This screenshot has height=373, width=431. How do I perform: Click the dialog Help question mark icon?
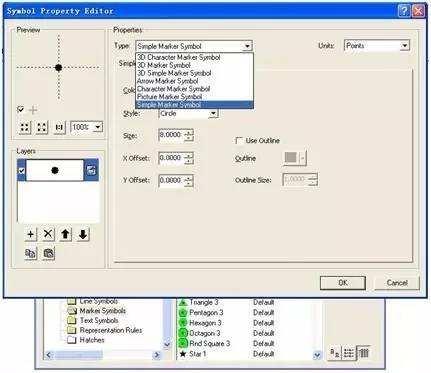click(x=404, y=11)
